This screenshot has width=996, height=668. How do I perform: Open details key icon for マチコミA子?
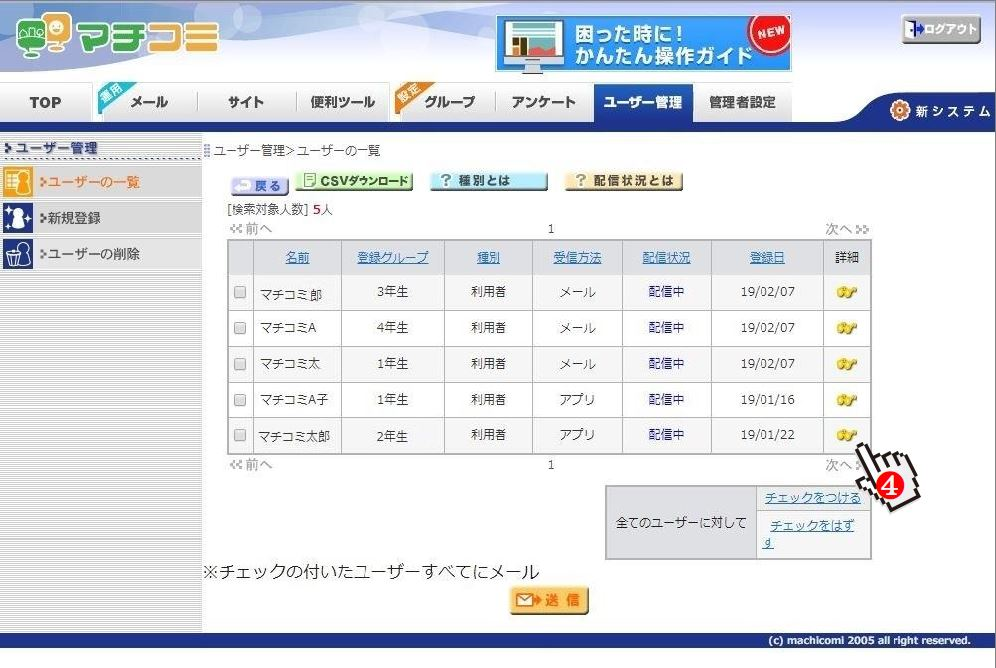(846, 400)
